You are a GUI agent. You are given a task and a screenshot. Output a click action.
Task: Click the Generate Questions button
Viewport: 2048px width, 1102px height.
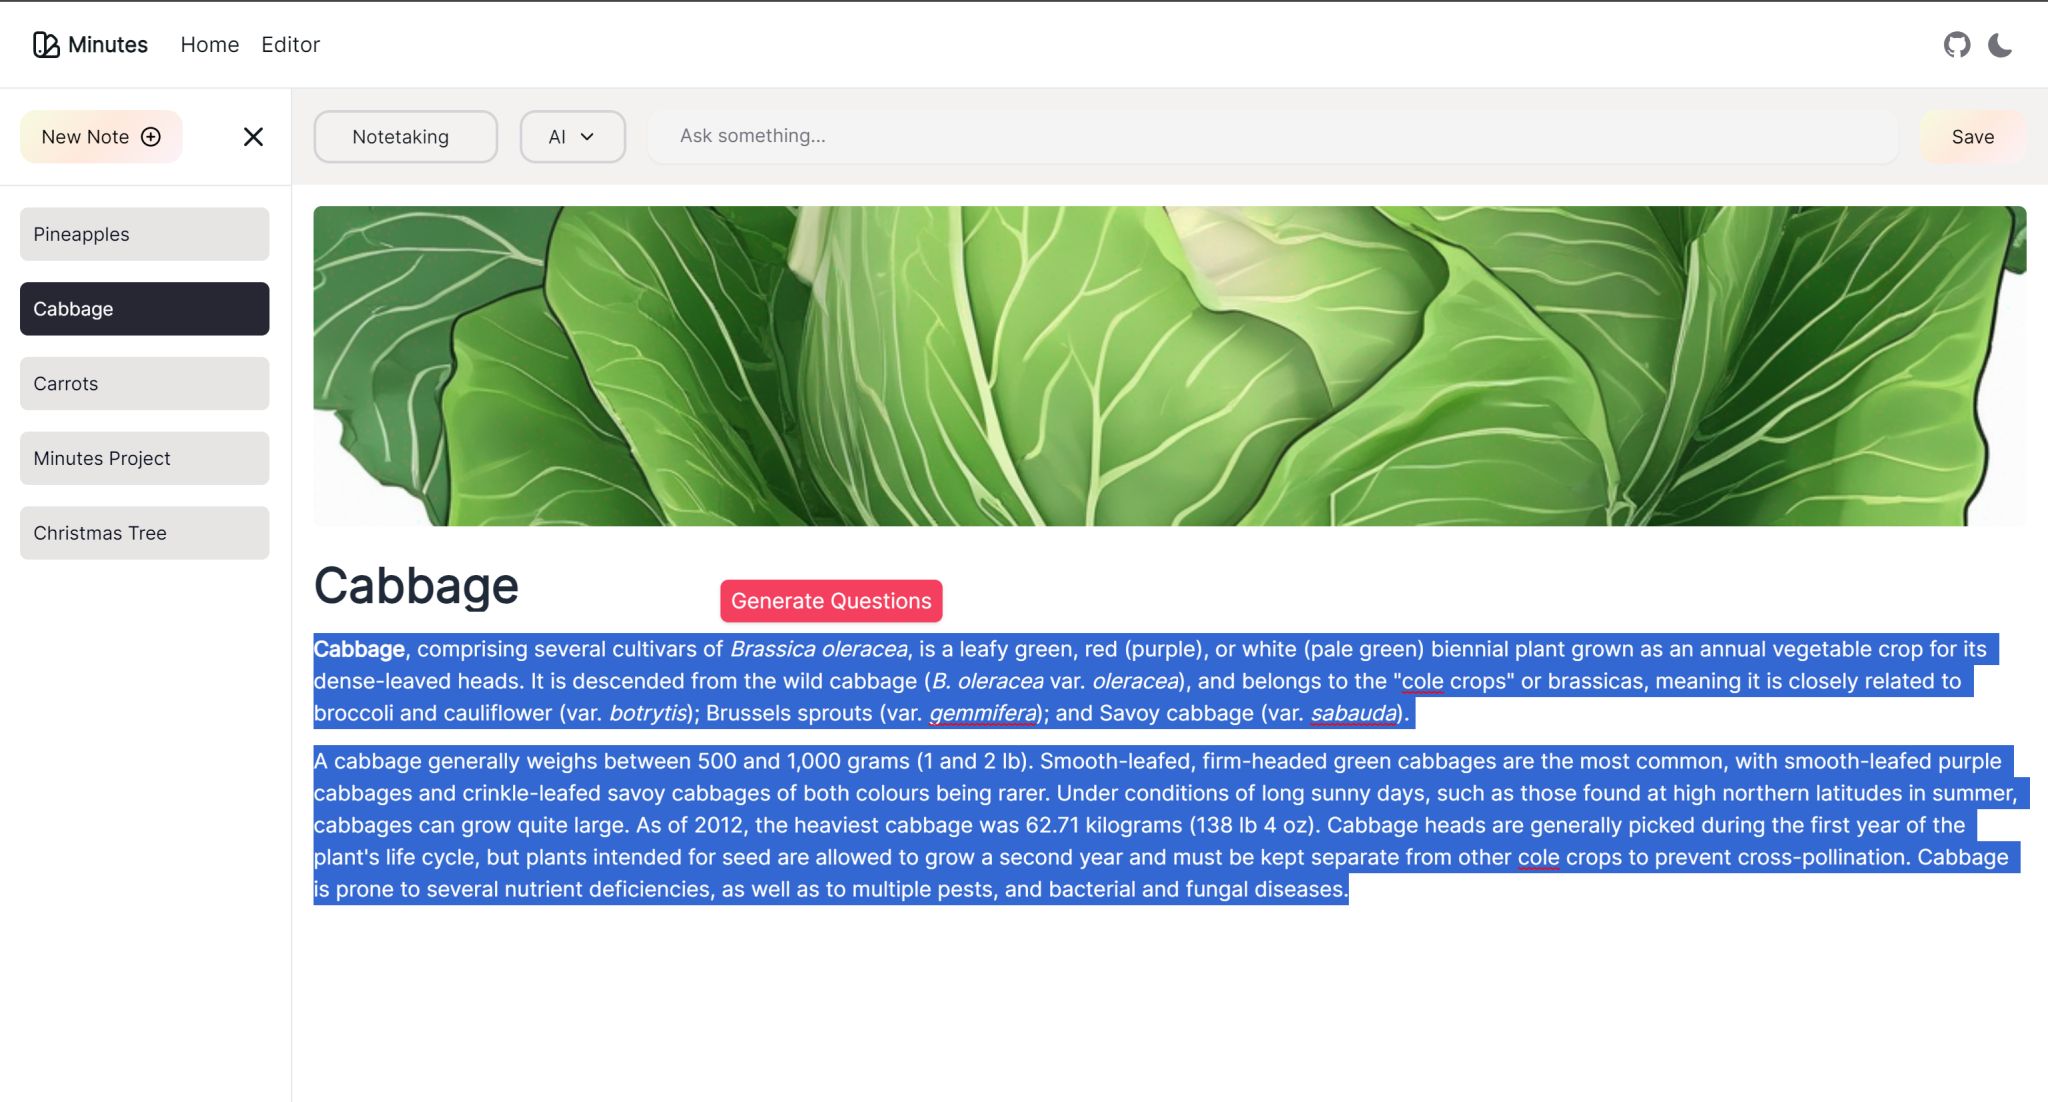830,601
